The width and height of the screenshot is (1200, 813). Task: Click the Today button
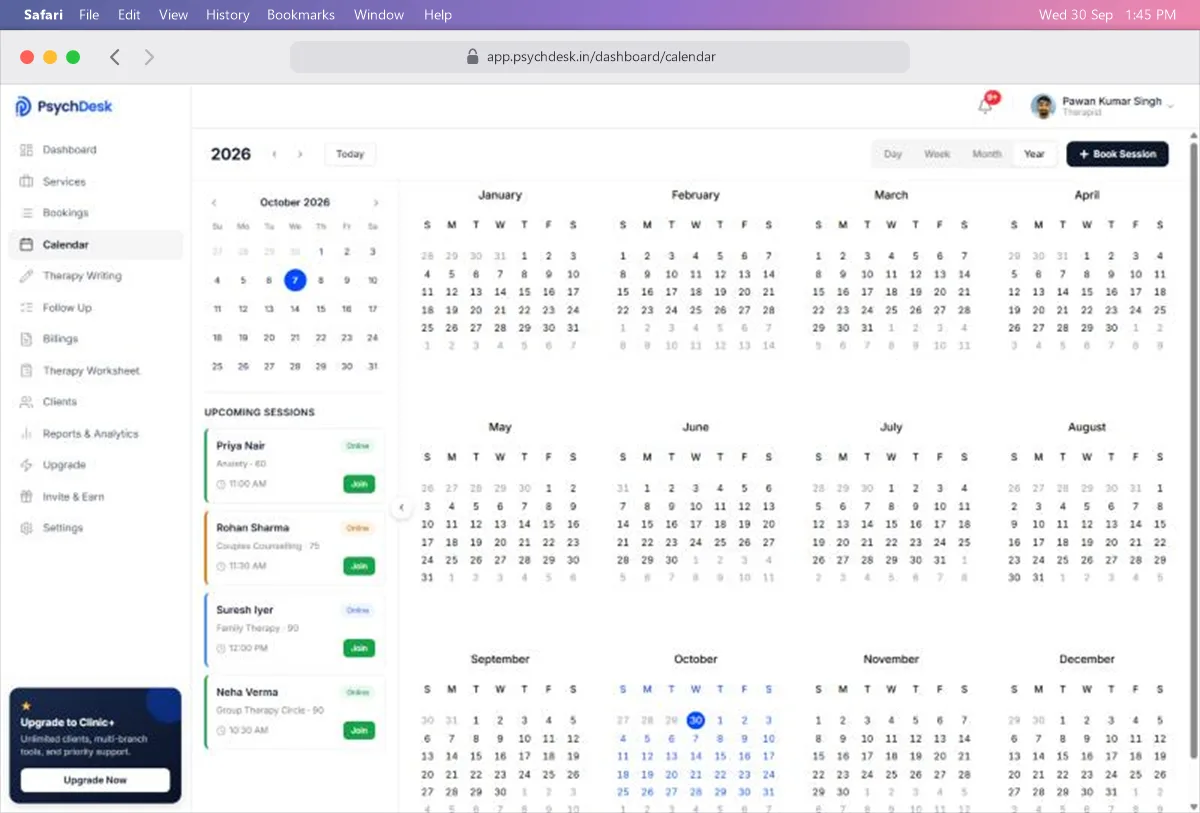tap(350, 154)
